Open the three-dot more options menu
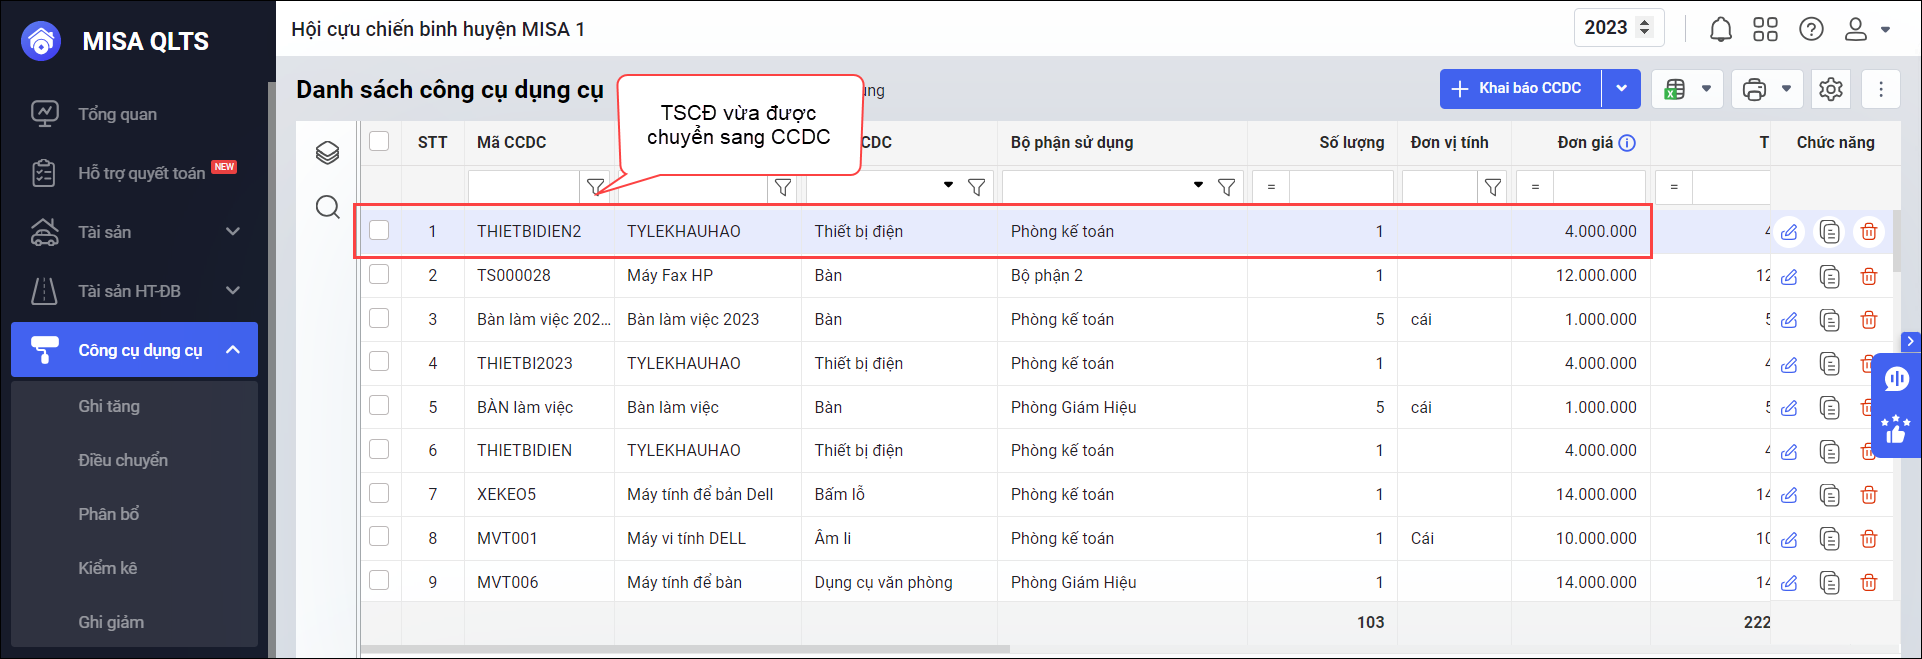This screenshot has height=659, width=1922. [x=1881, y=89]
